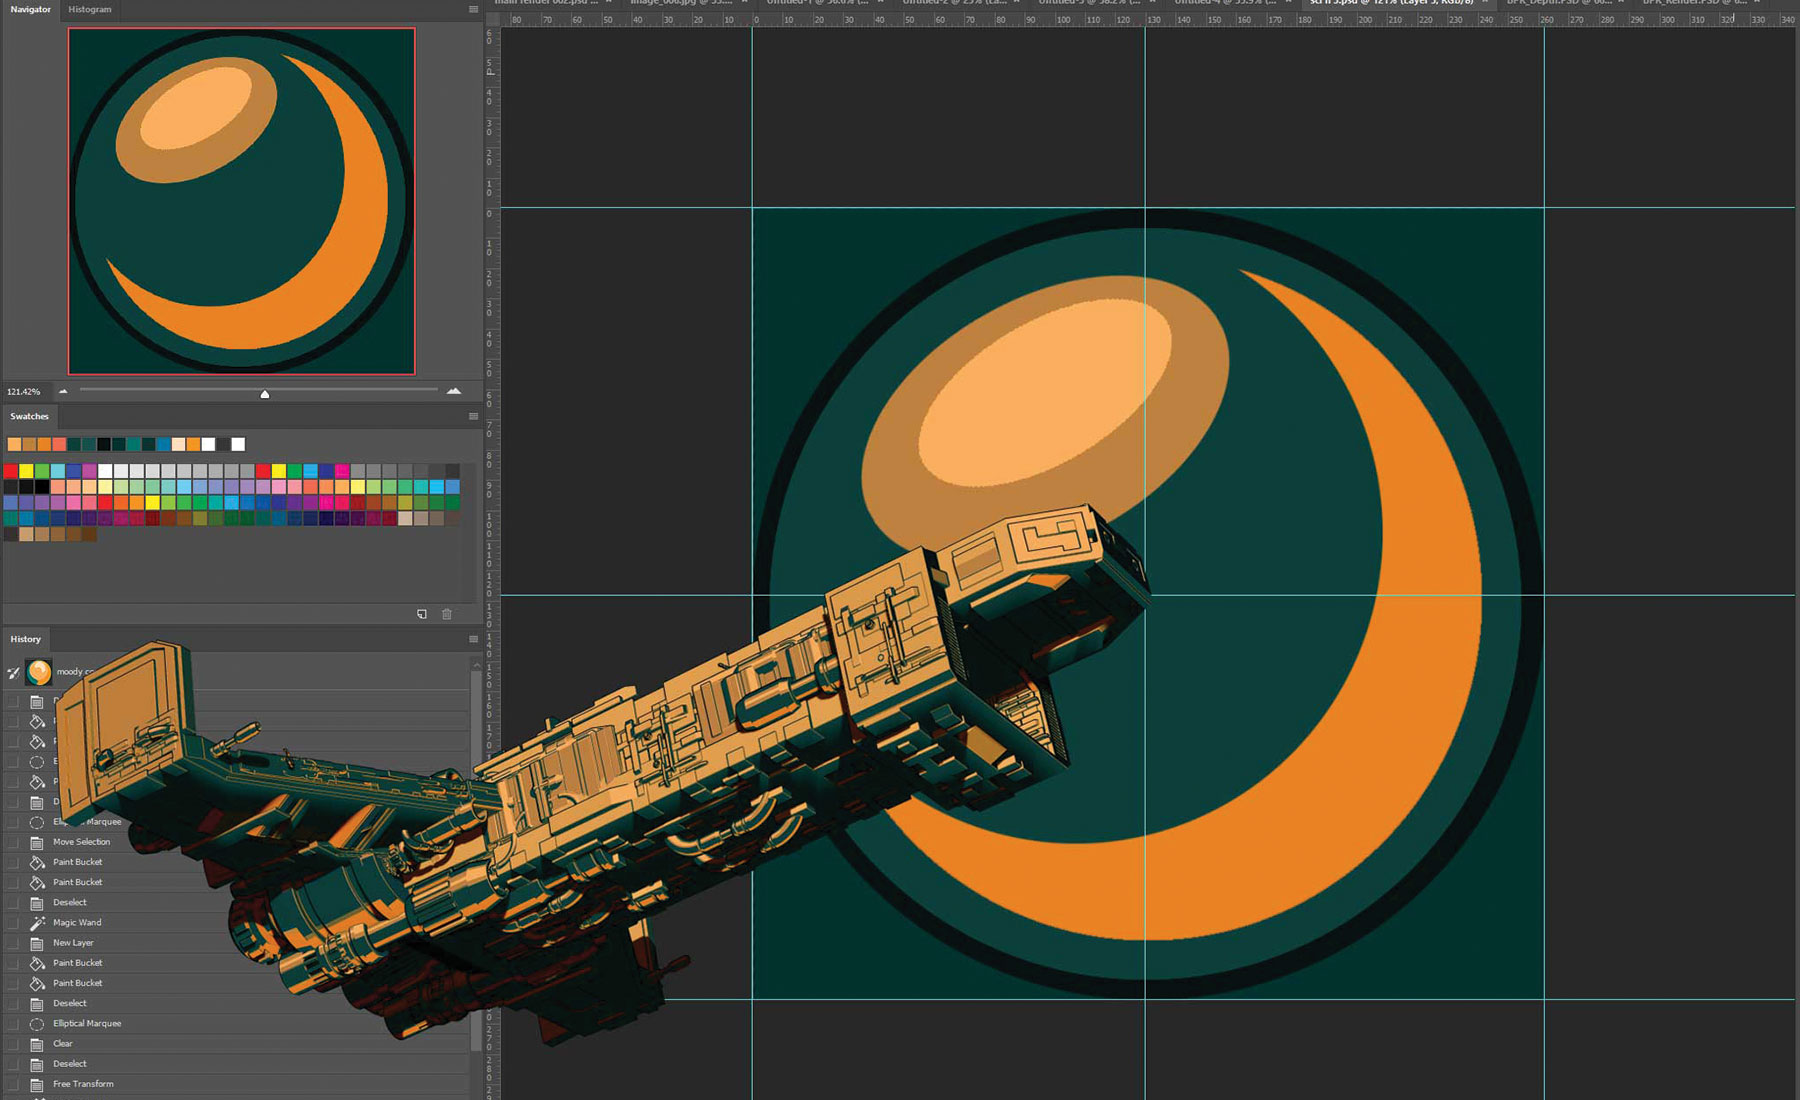Click document icon of Deselect above Magic Wand
This screenshot has width=1800, height=1100.
[x=37, y=903]
